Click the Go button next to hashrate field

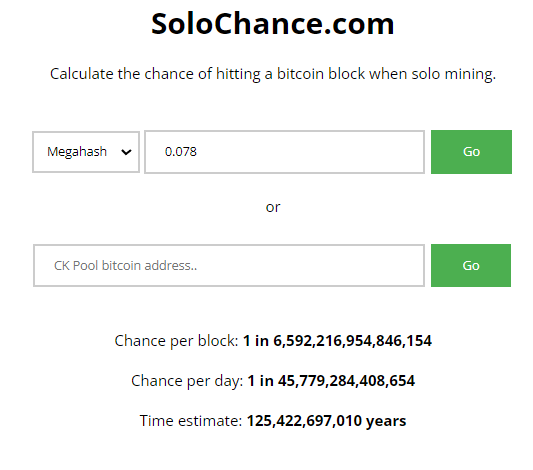471,152
